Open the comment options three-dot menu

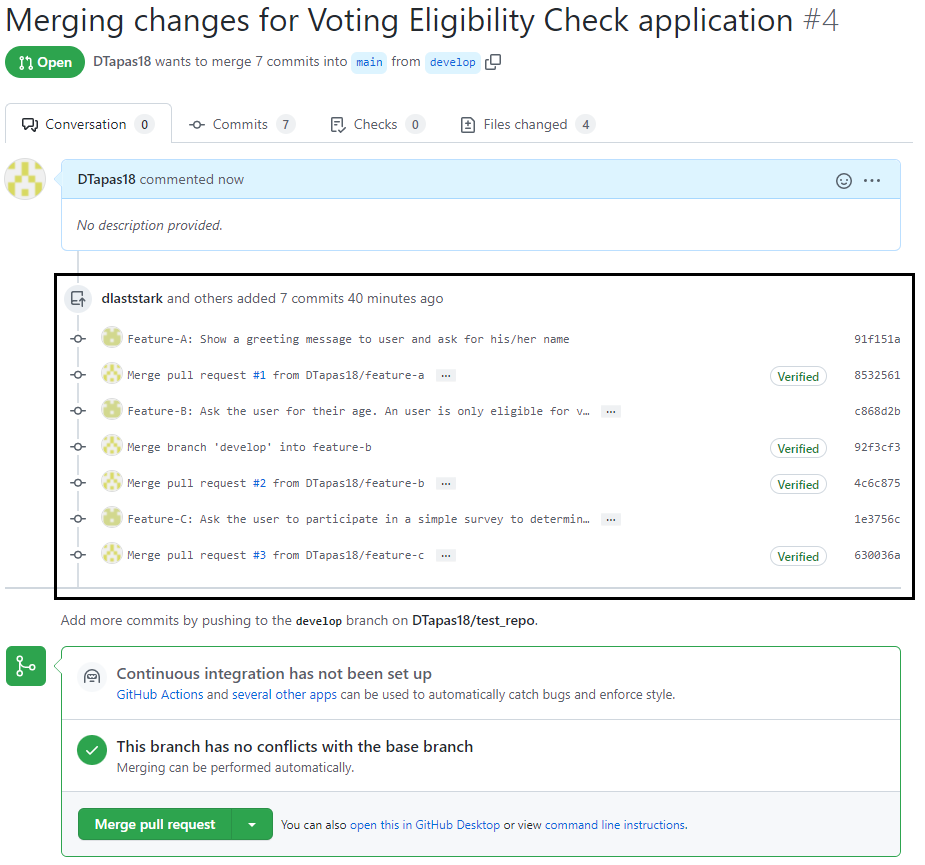pos(871,181)
